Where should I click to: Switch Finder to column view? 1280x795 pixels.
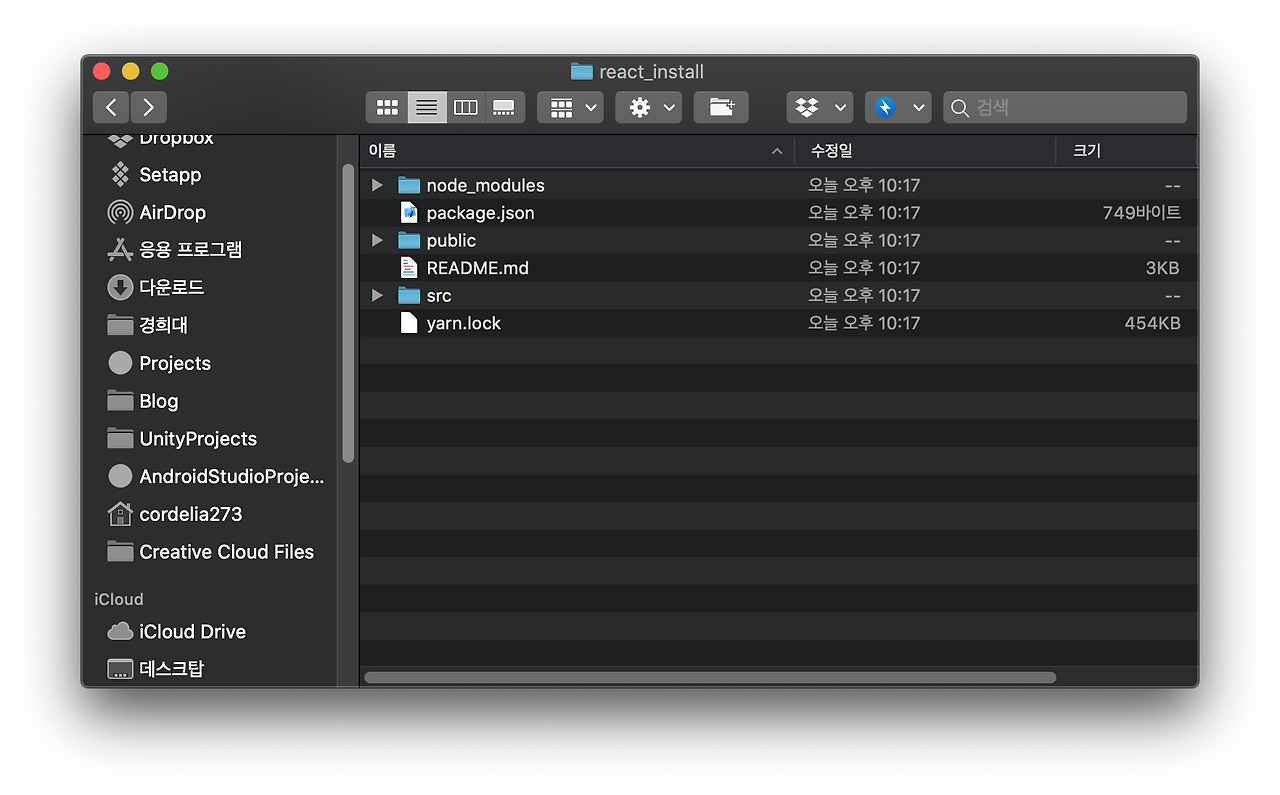coord(465,107)
